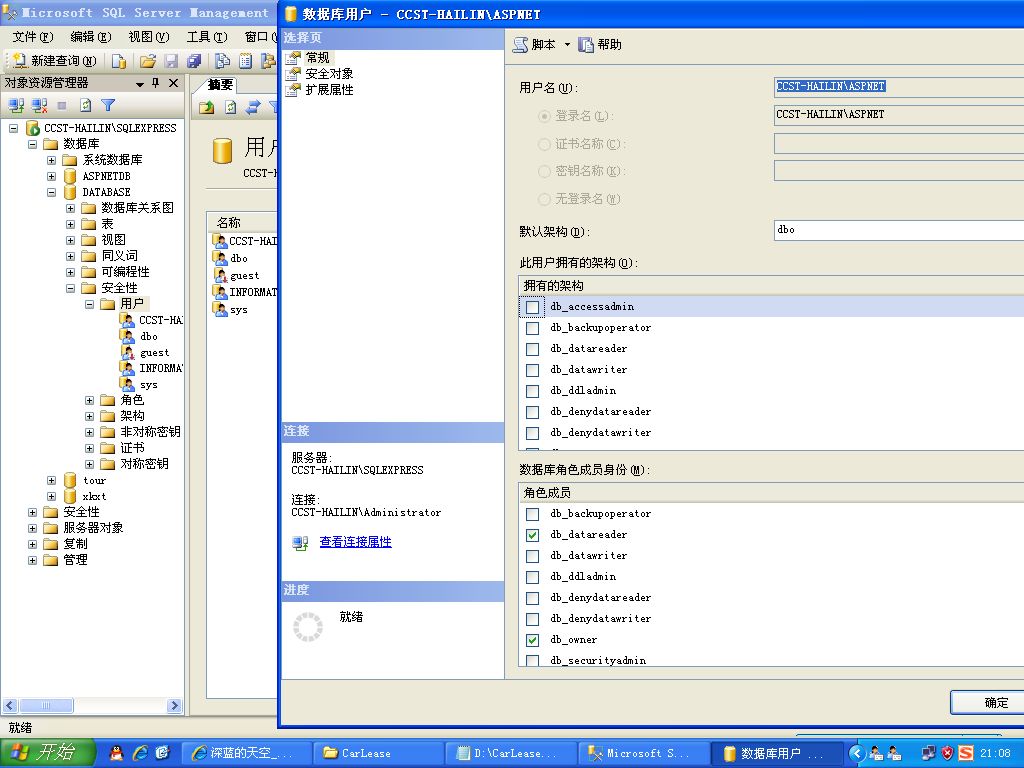Image resolution: width=1024 pixels, height=768 pixels.
Task: Click the 确定 button
Action: point(989,703)
